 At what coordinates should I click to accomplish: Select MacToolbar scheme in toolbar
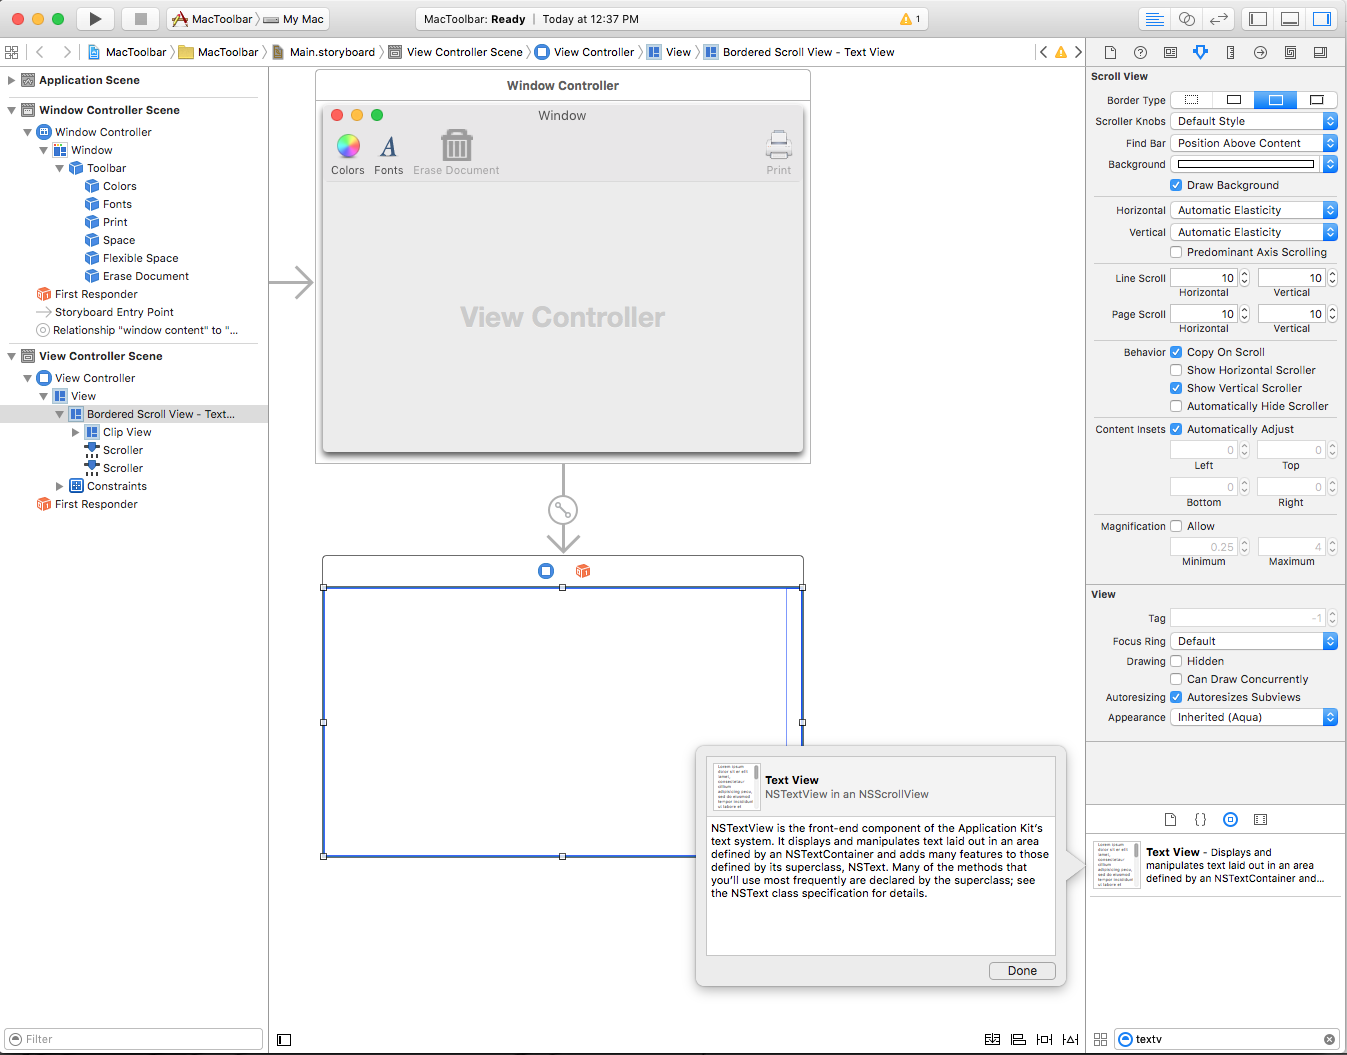(x=212, y=19)
